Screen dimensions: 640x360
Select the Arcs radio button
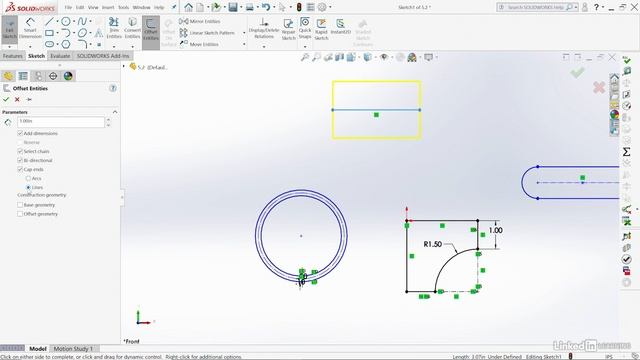pyautogui.click(x=28, y=178)
